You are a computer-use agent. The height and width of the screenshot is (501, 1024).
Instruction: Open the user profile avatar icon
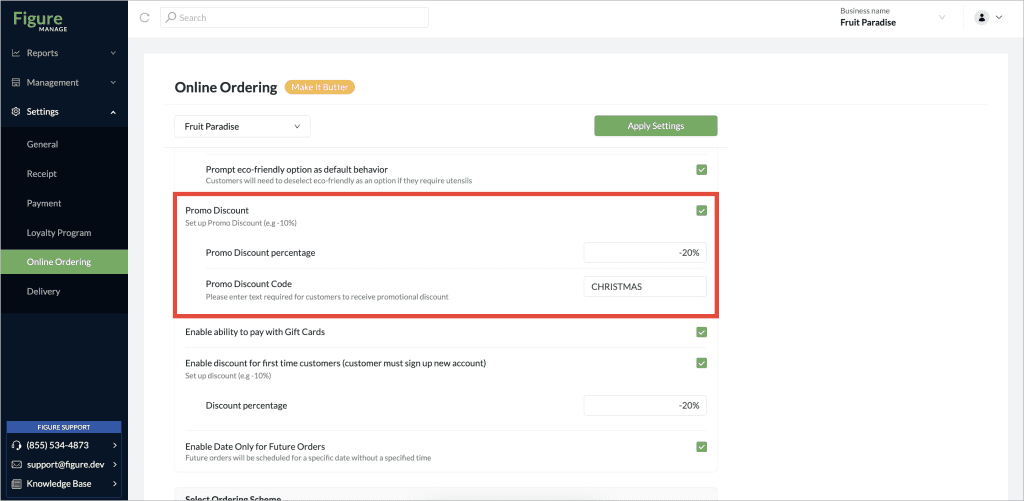982,18
